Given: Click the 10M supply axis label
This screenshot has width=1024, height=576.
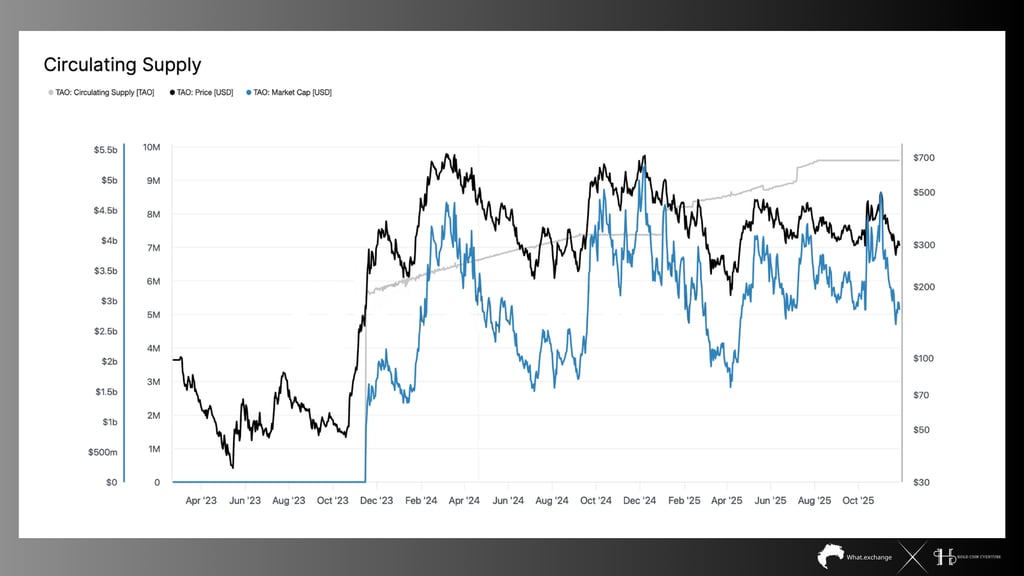Looking at the screenshot, I should [152, 148].
